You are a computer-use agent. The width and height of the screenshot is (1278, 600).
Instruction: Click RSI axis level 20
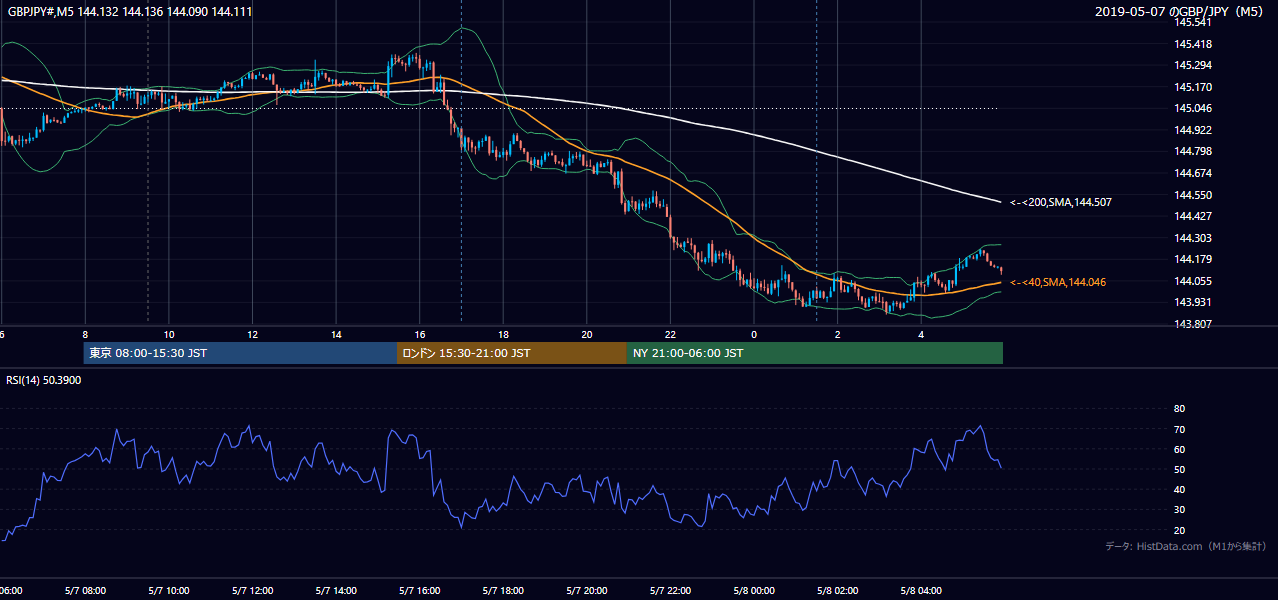coord(1179,530)
